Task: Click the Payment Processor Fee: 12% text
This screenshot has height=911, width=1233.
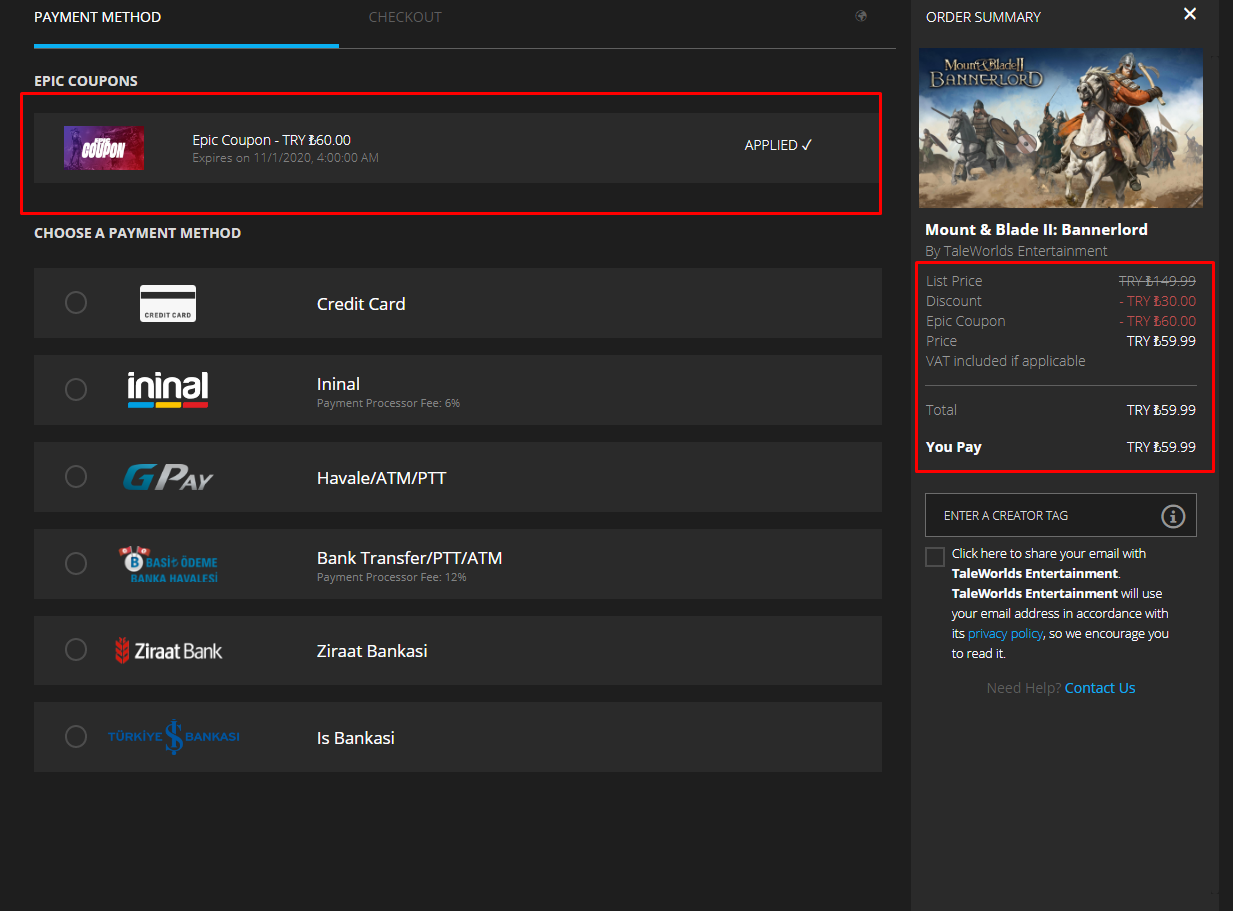Action: (x=392, y=577)
